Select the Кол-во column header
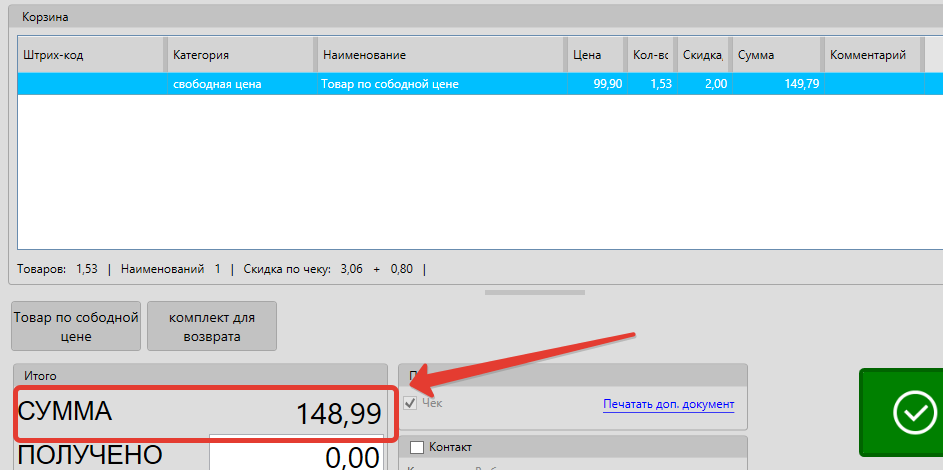The height and width of the screenshot is (470, 943). tap(651, 55)
